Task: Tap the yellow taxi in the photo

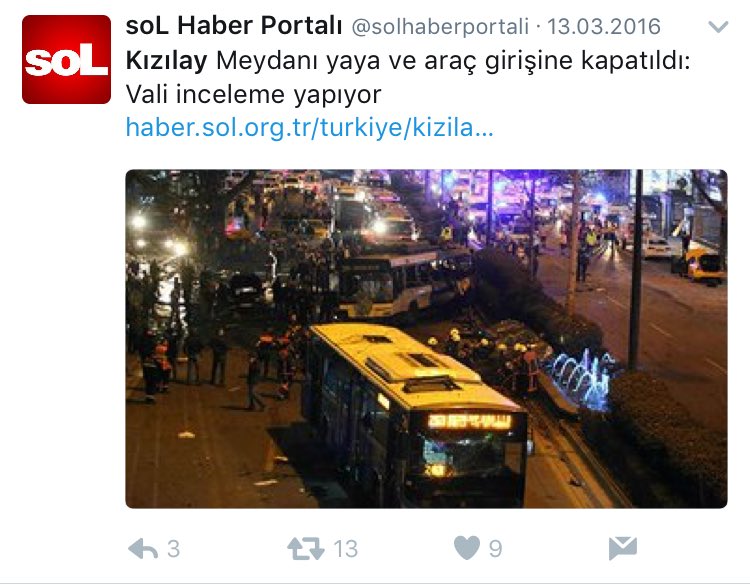Action: coord(704,265)
